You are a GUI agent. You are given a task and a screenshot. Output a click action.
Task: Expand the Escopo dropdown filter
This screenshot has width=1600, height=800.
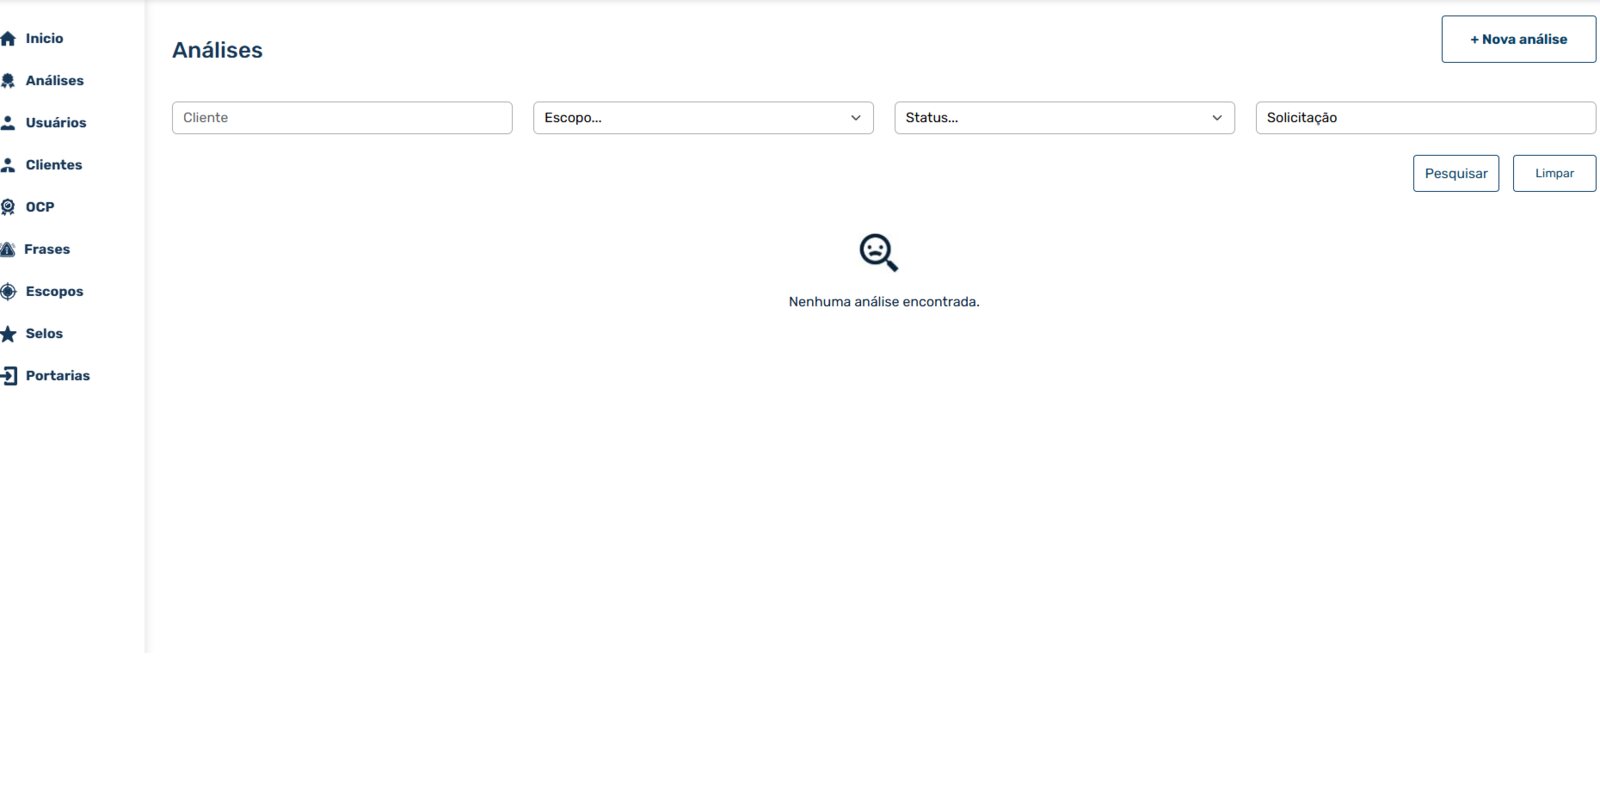[x=703, y=118]
